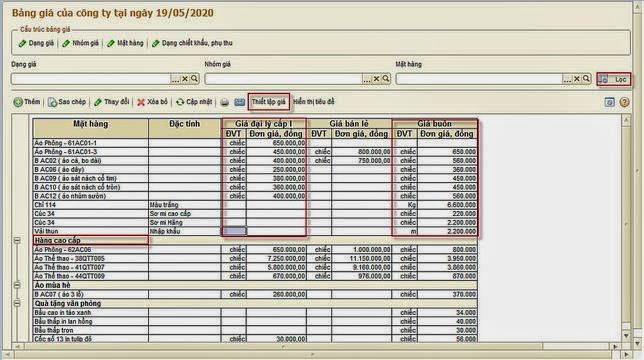644x360 pixels.
Task: Click the Mặt hàng column header
Action: click(91, 128)
